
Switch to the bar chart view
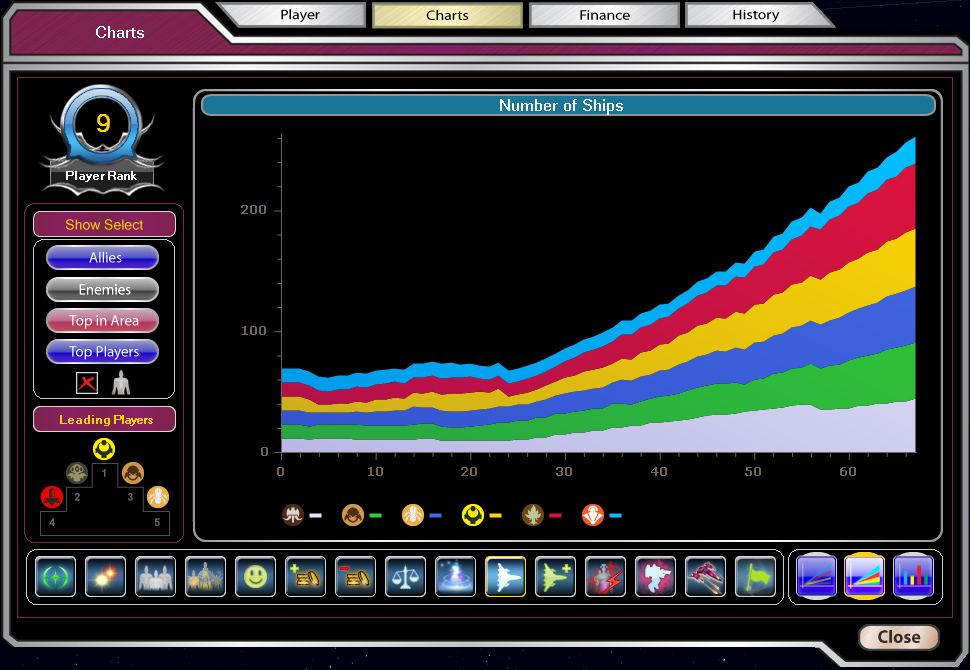[913, 576]
